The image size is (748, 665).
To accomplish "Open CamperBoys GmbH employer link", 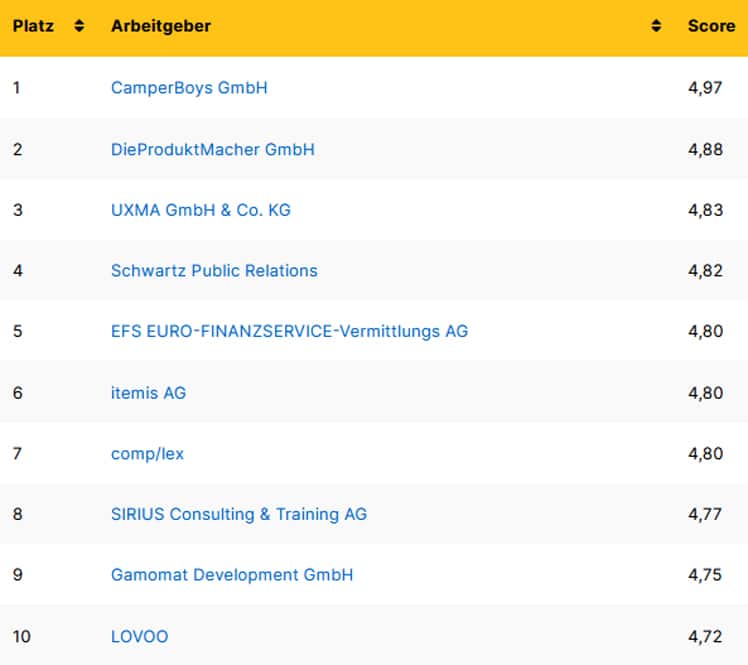I will point(189,88).
